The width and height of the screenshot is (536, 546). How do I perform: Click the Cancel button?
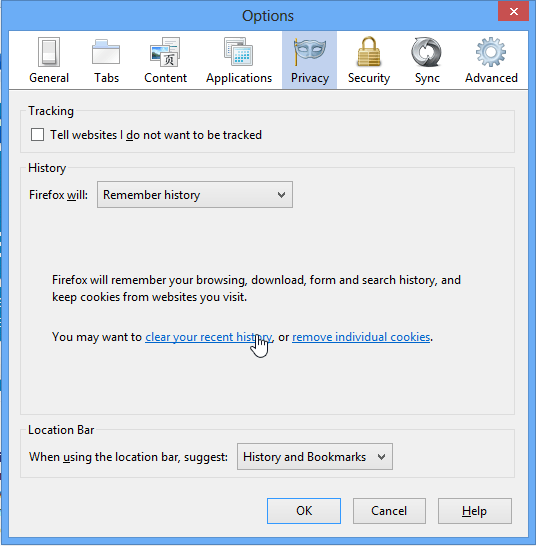click(x=389, y=511)
